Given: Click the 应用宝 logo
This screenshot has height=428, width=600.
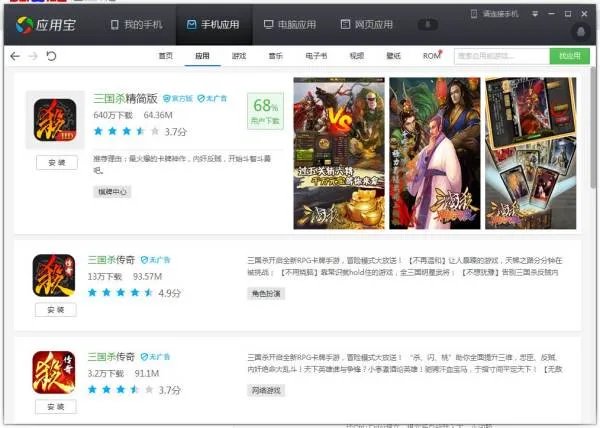Looking at the screenshot, I should [46, 25].
